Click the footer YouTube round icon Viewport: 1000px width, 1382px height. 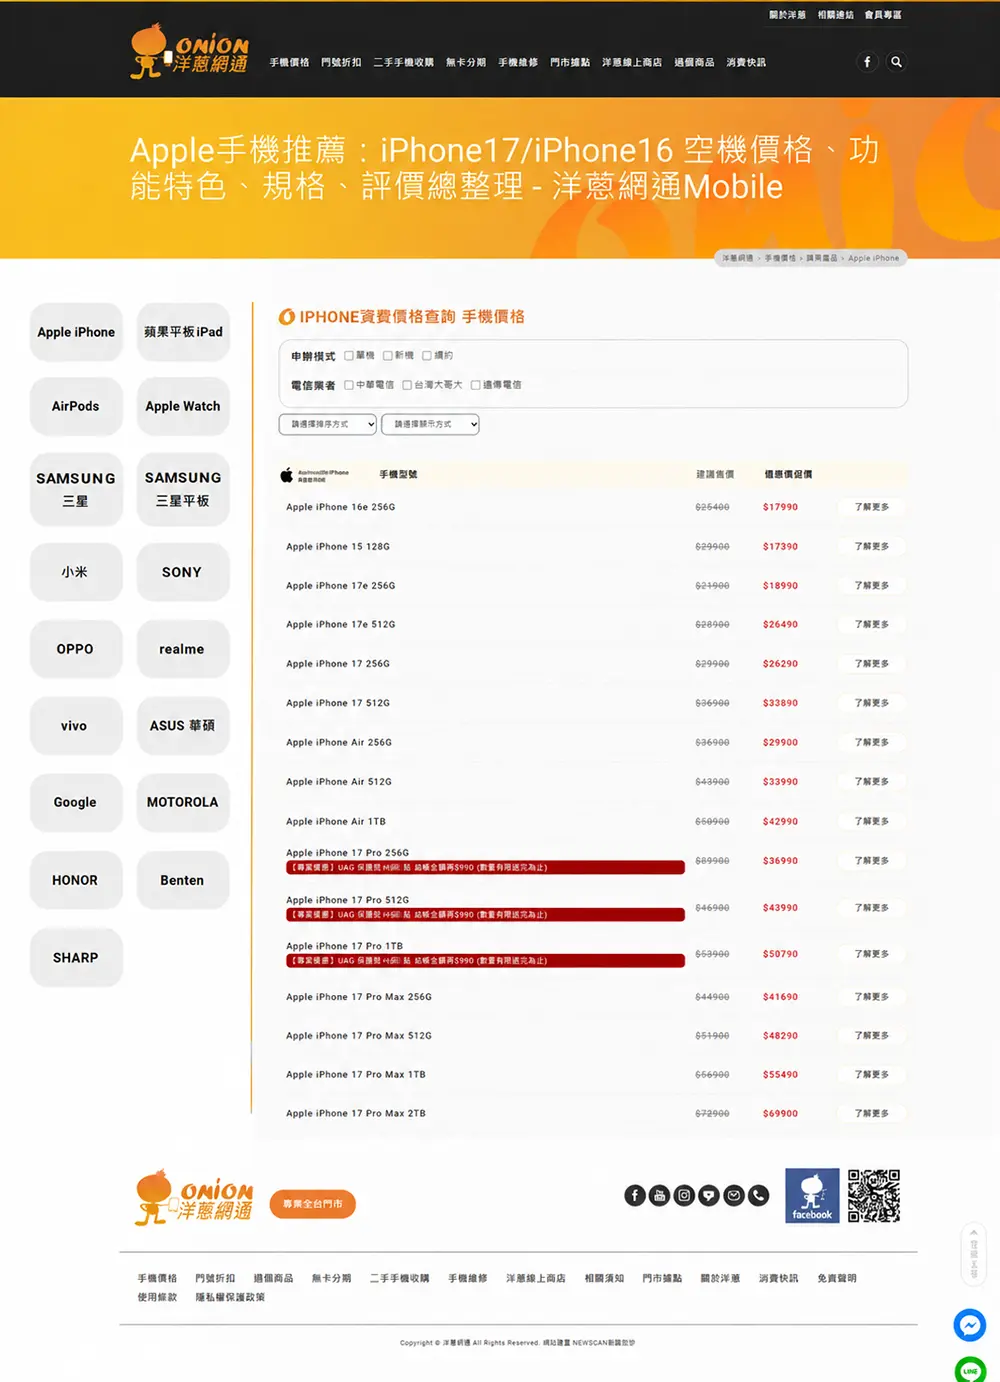tap(659, 1195)
